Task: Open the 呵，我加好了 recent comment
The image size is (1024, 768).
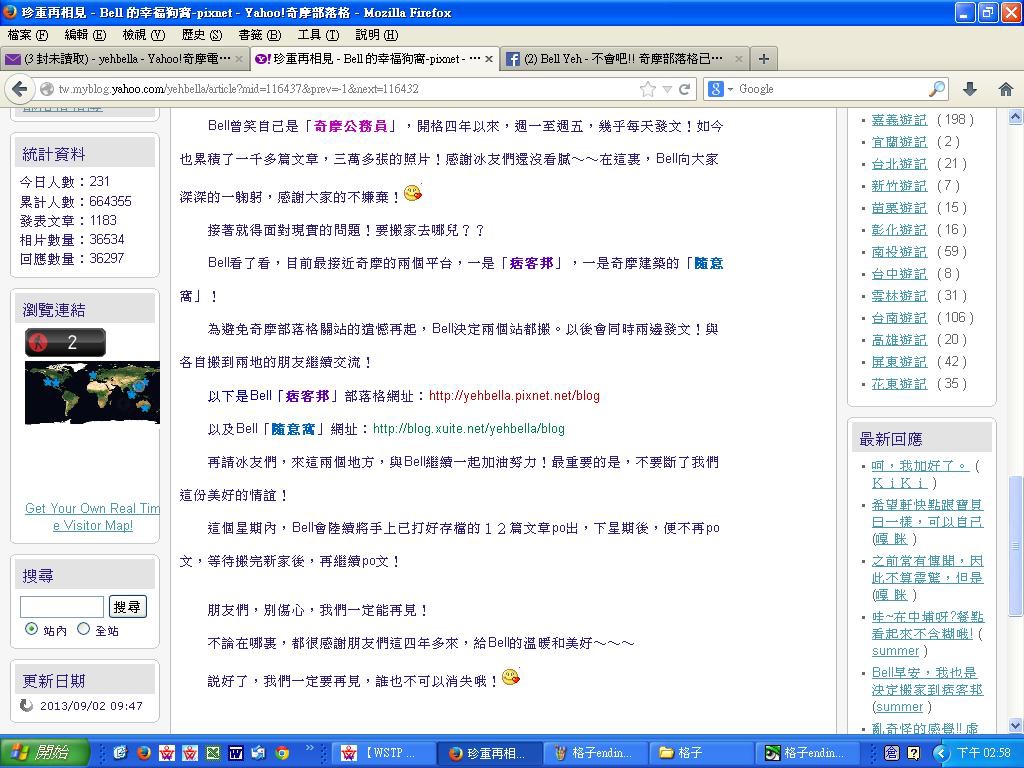Action: [x=921, y=466]
